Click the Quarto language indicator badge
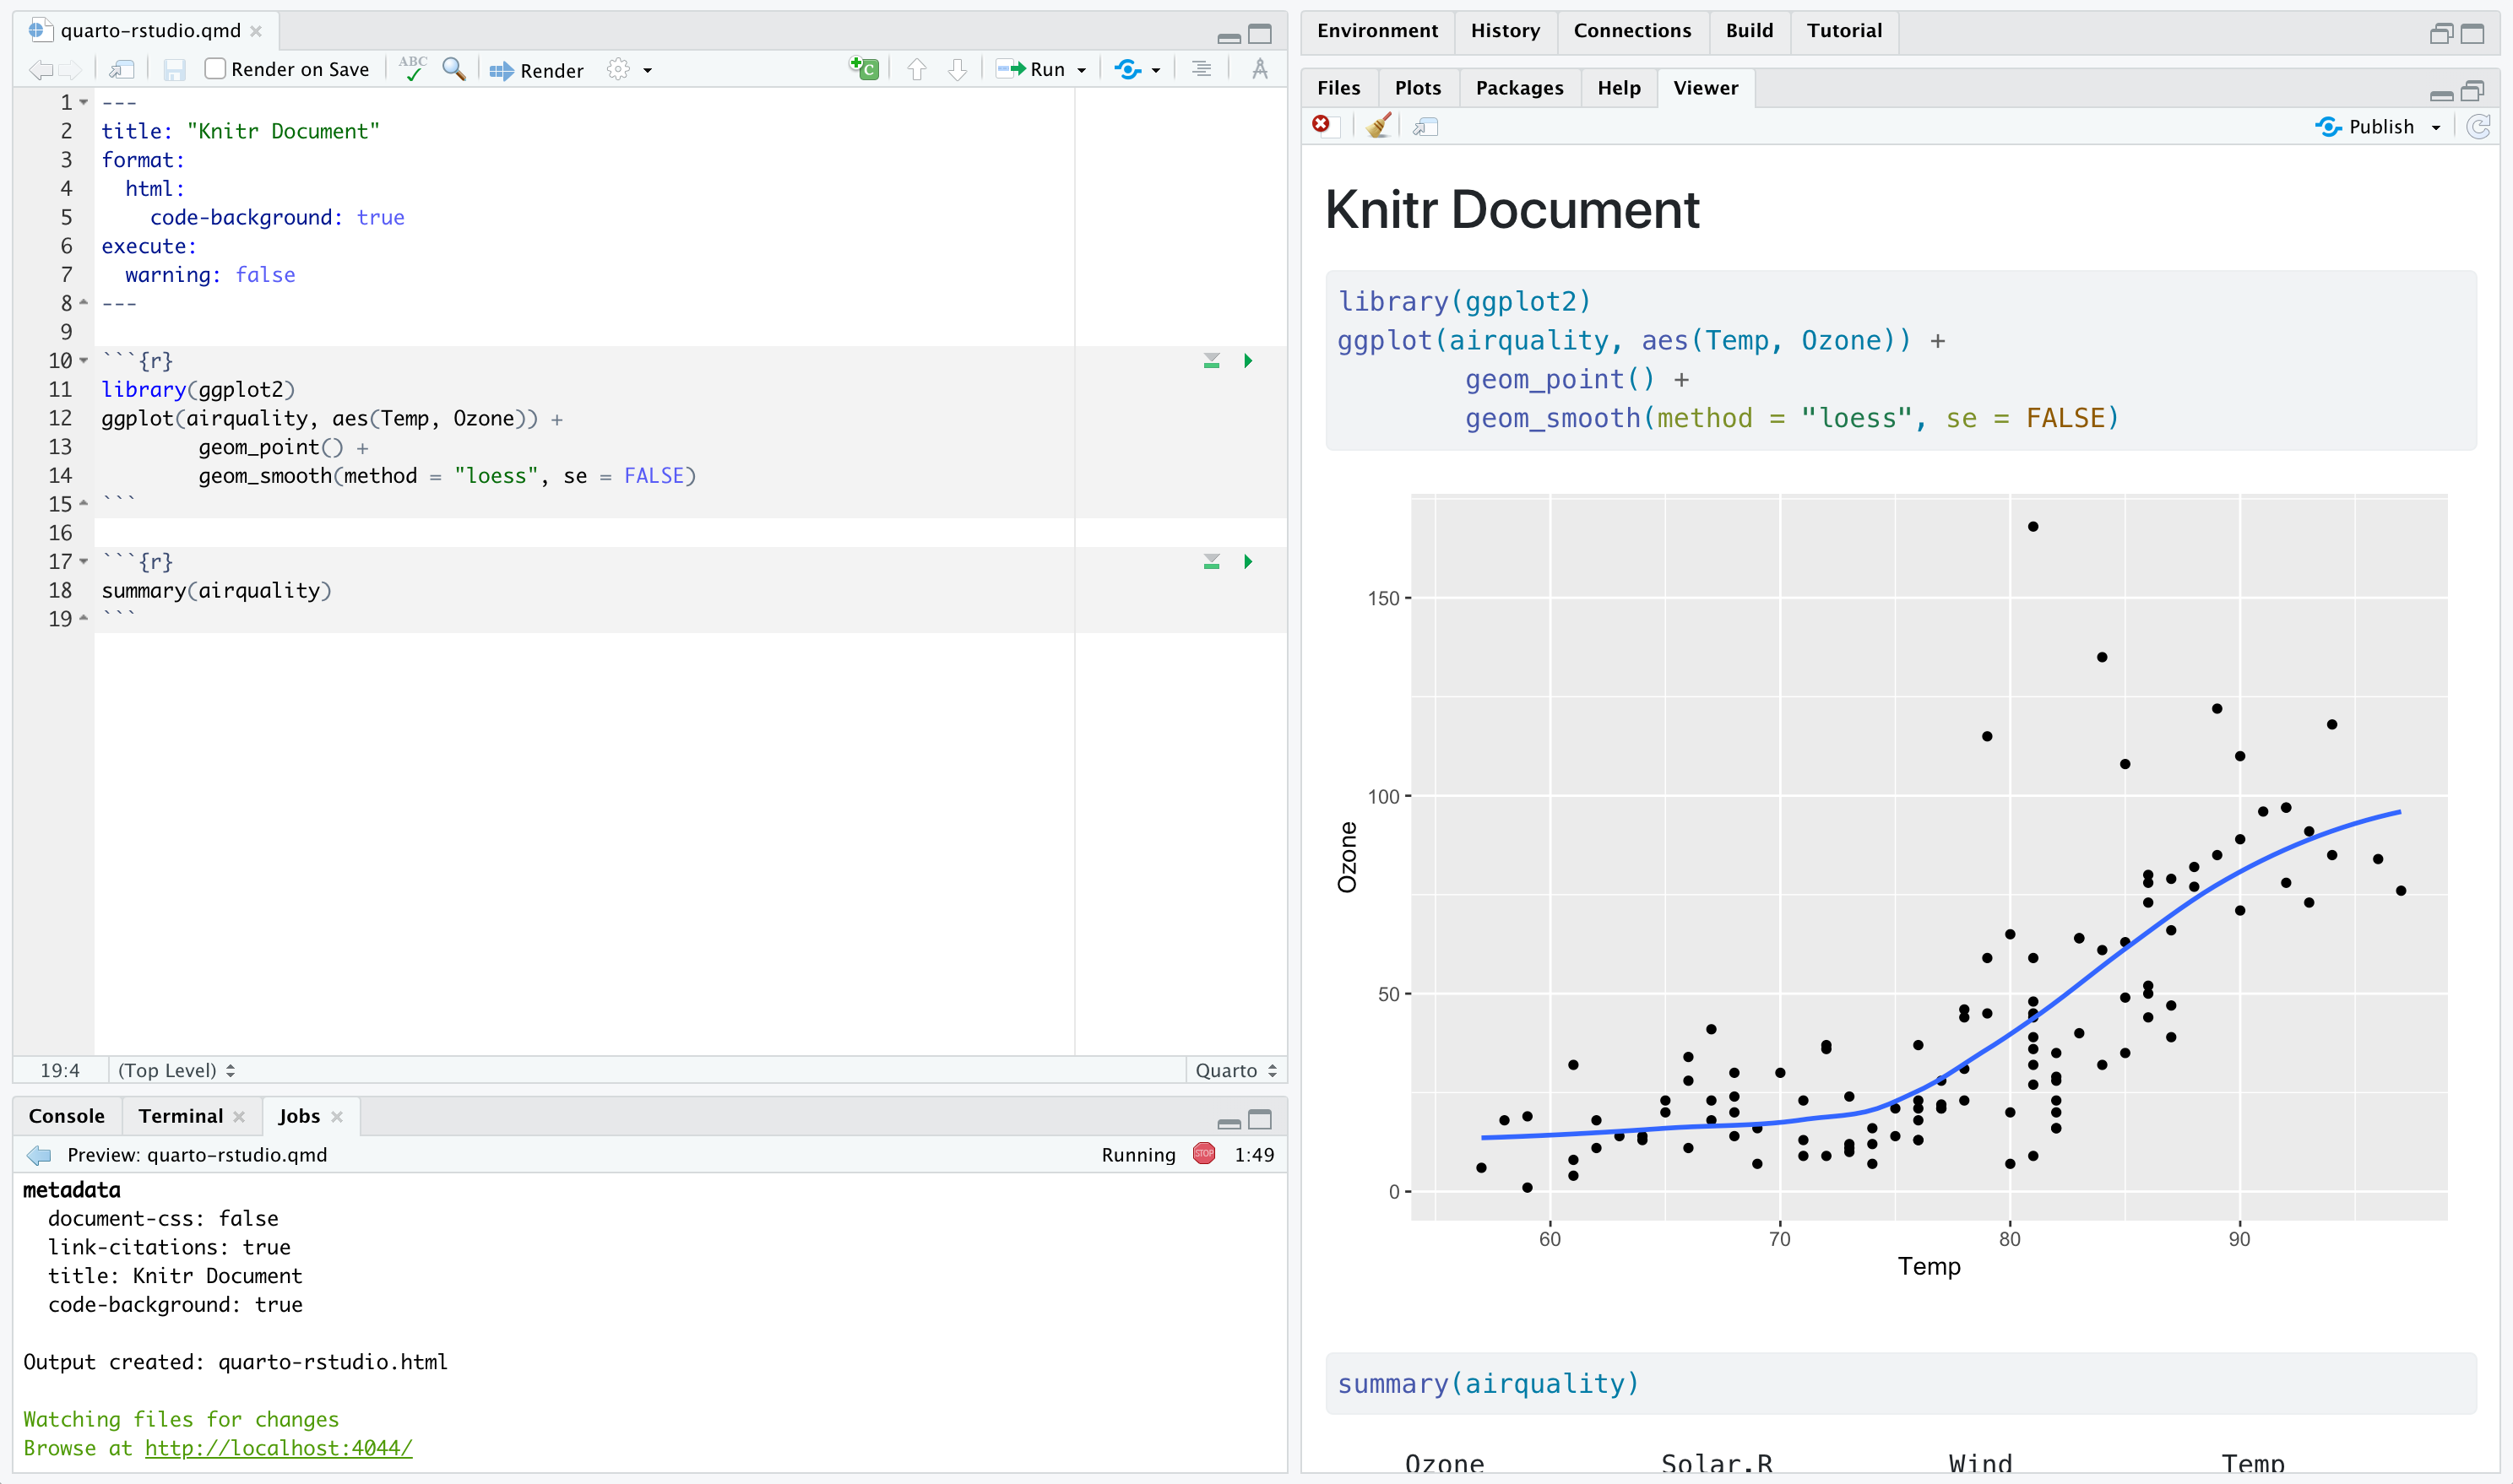This screenshot has width=2513, height=1484. click(x=1234, y=1069)
